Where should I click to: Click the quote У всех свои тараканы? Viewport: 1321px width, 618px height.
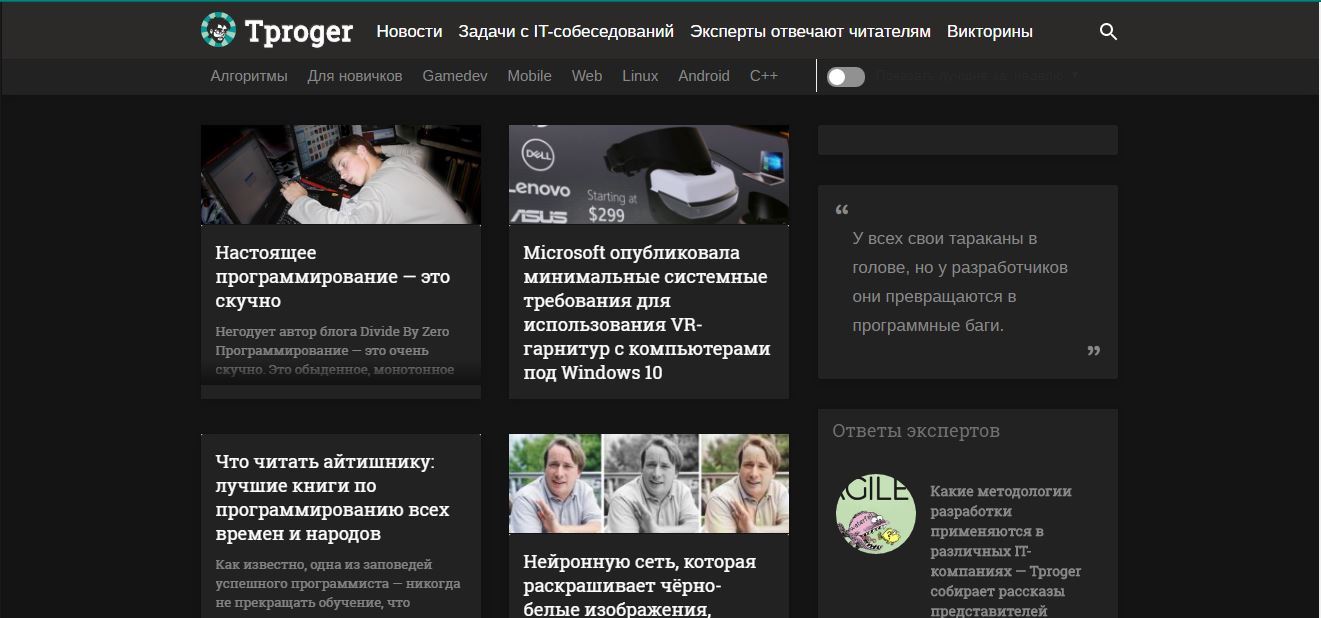(x=960, y=282)
